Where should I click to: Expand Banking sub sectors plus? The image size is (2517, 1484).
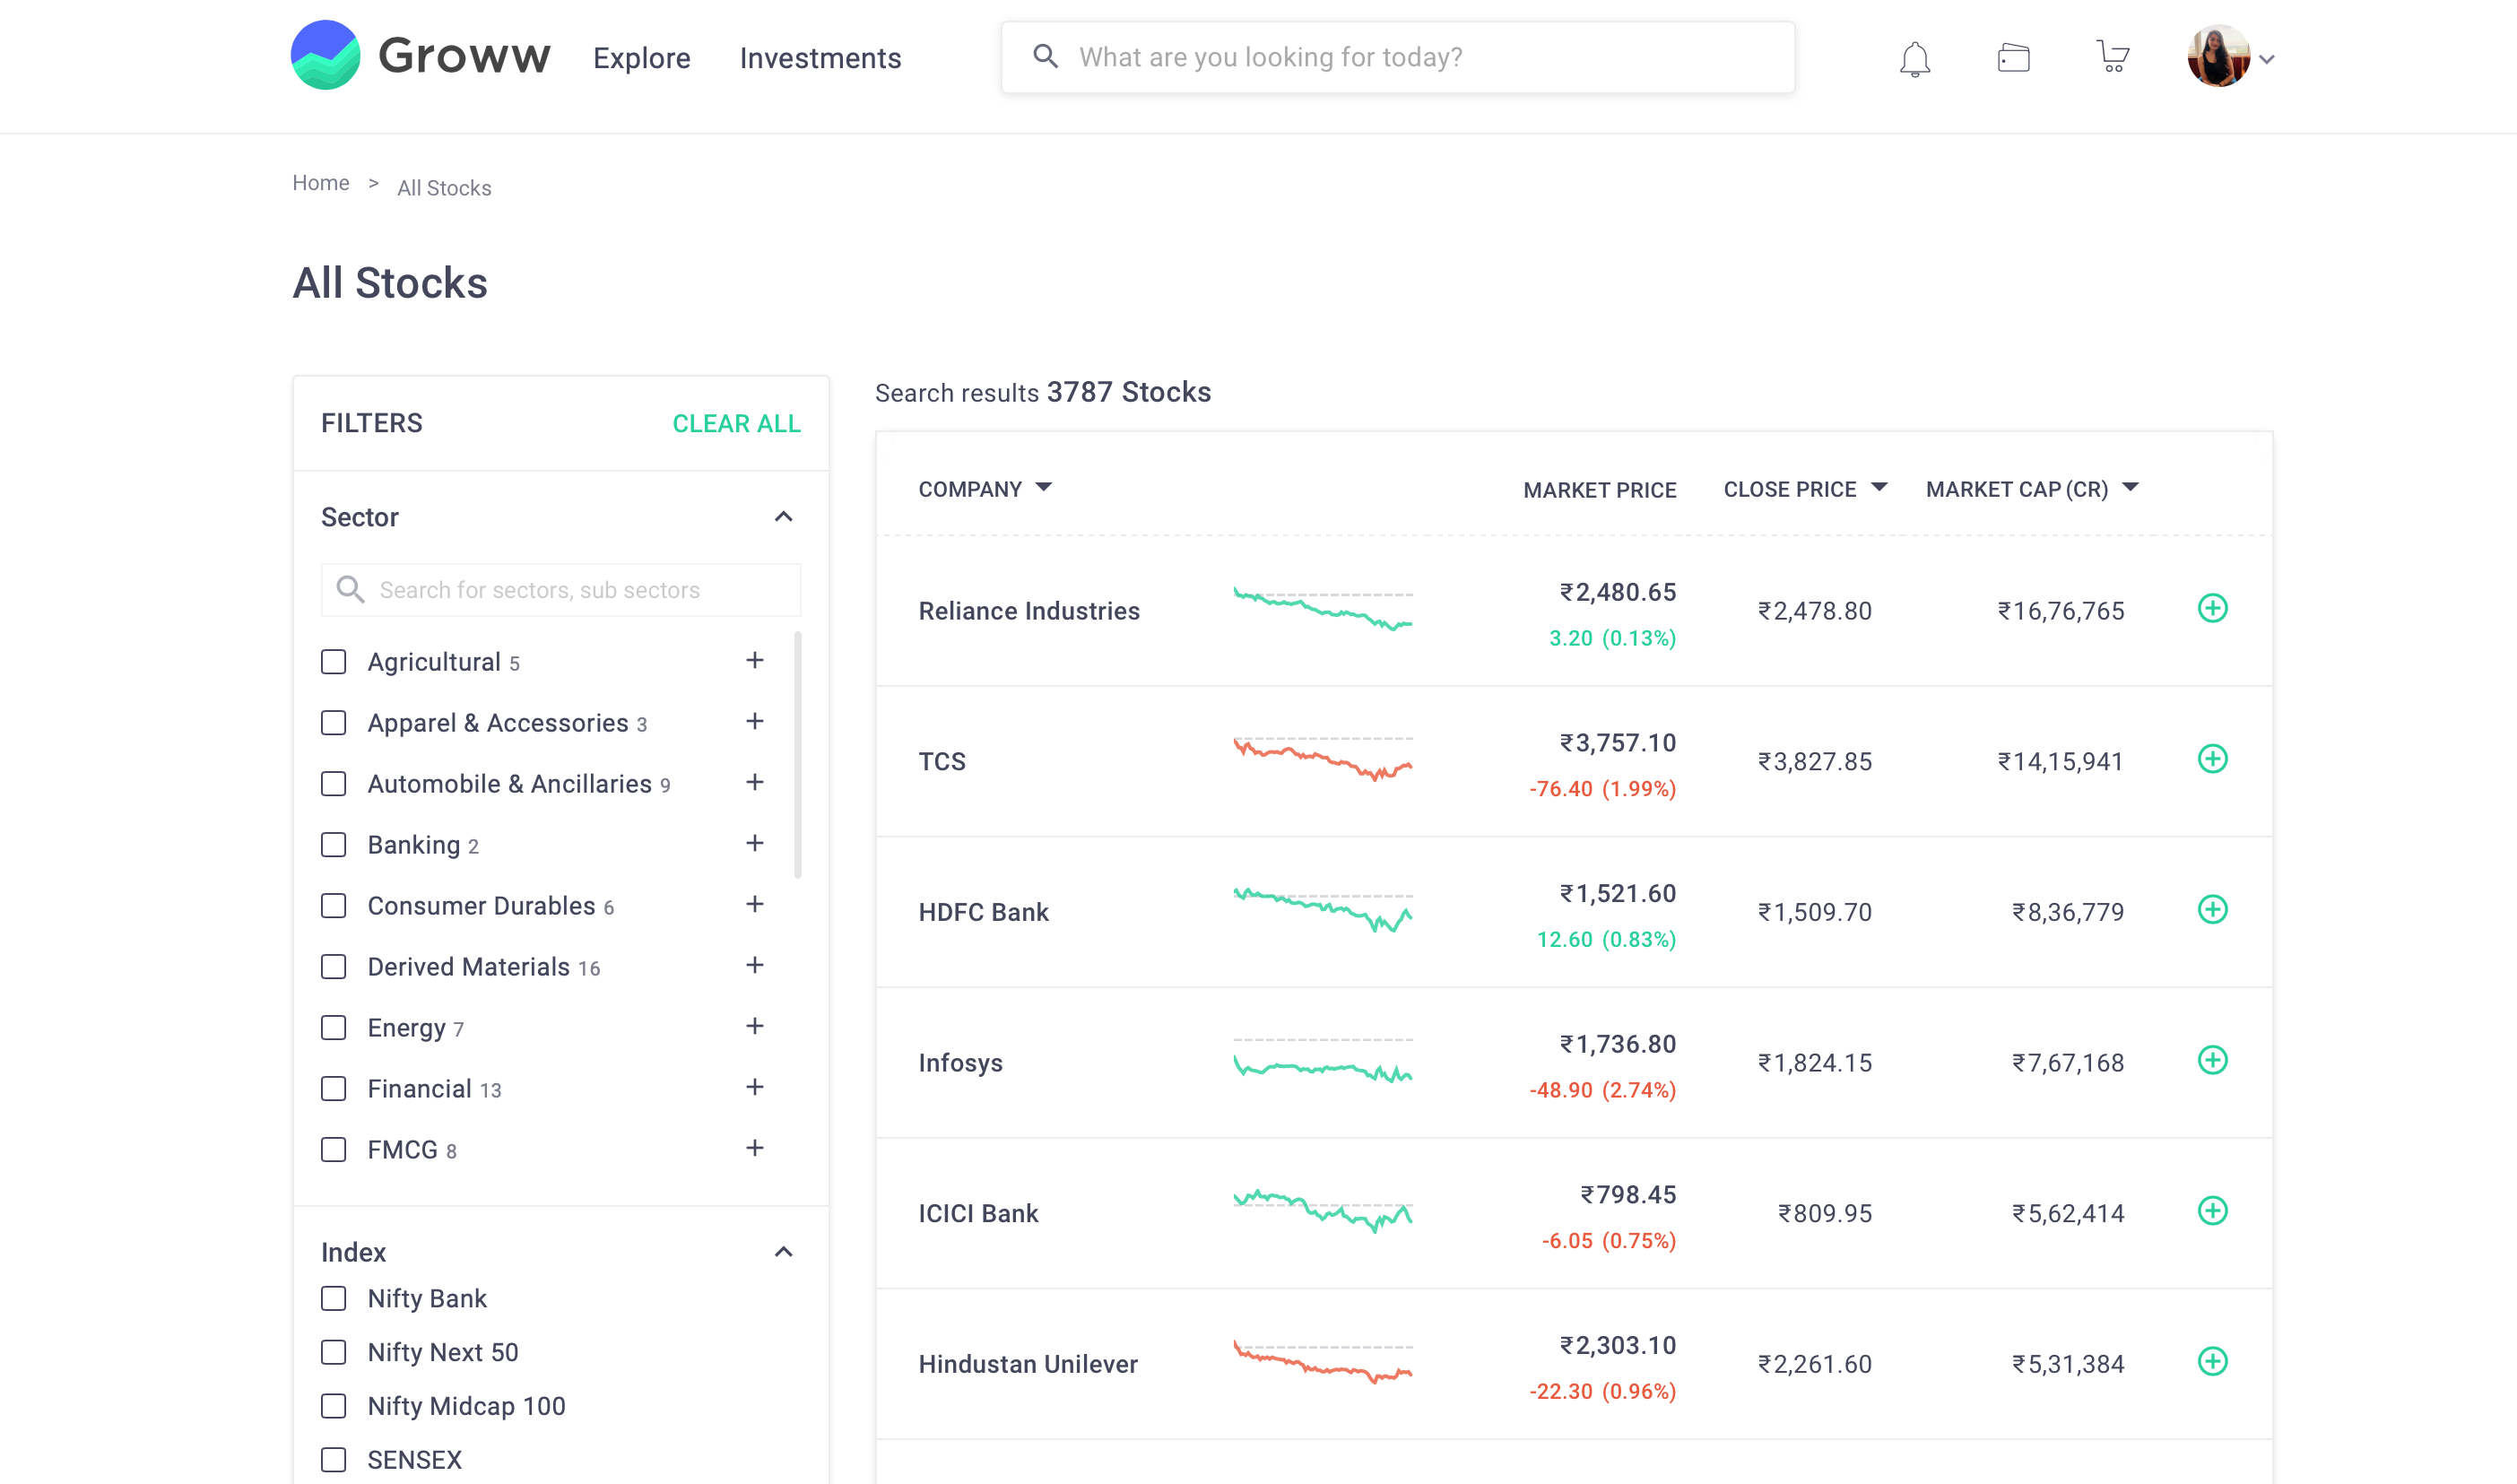(755, 843)
